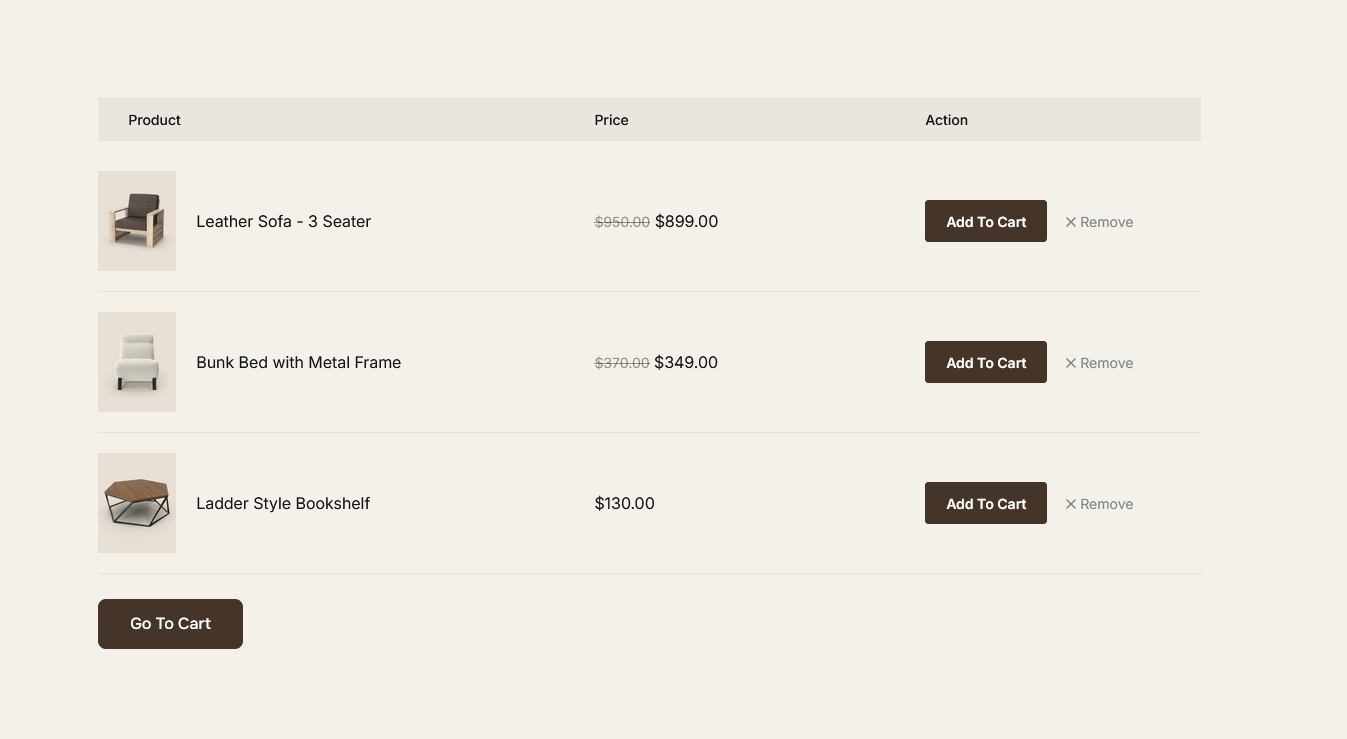Open the Bunk Bed with Metal Frame title
The image size is (1347, 739).
[298, 362]
